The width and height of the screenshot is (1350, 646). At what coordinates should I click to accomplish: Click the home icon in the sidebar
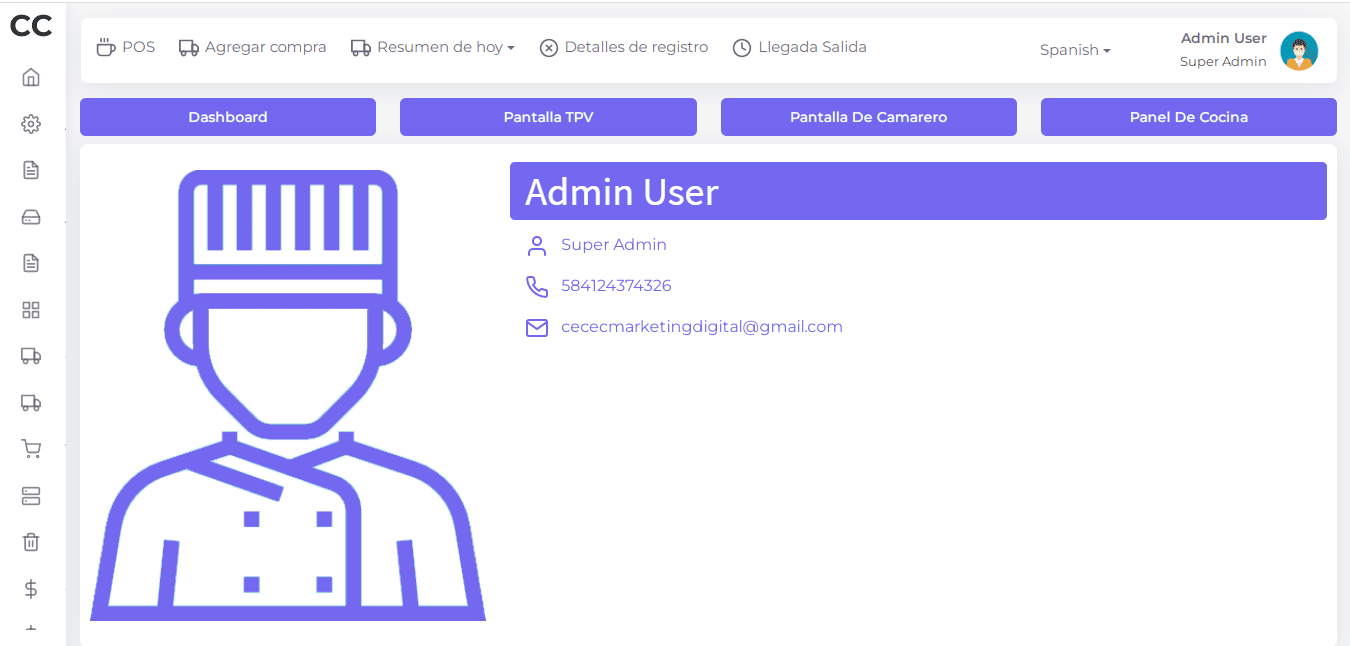[x=31, y=77]
